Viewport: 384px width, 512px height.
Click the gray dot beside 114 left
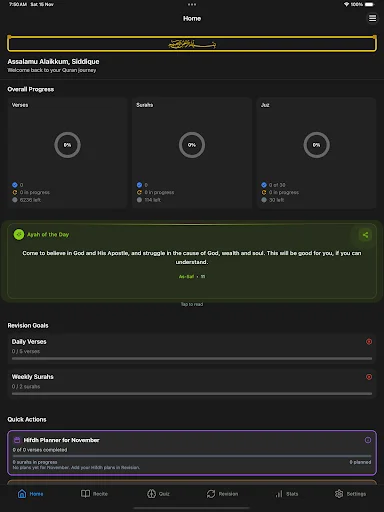pyautogui.click(x=139, y=200)
